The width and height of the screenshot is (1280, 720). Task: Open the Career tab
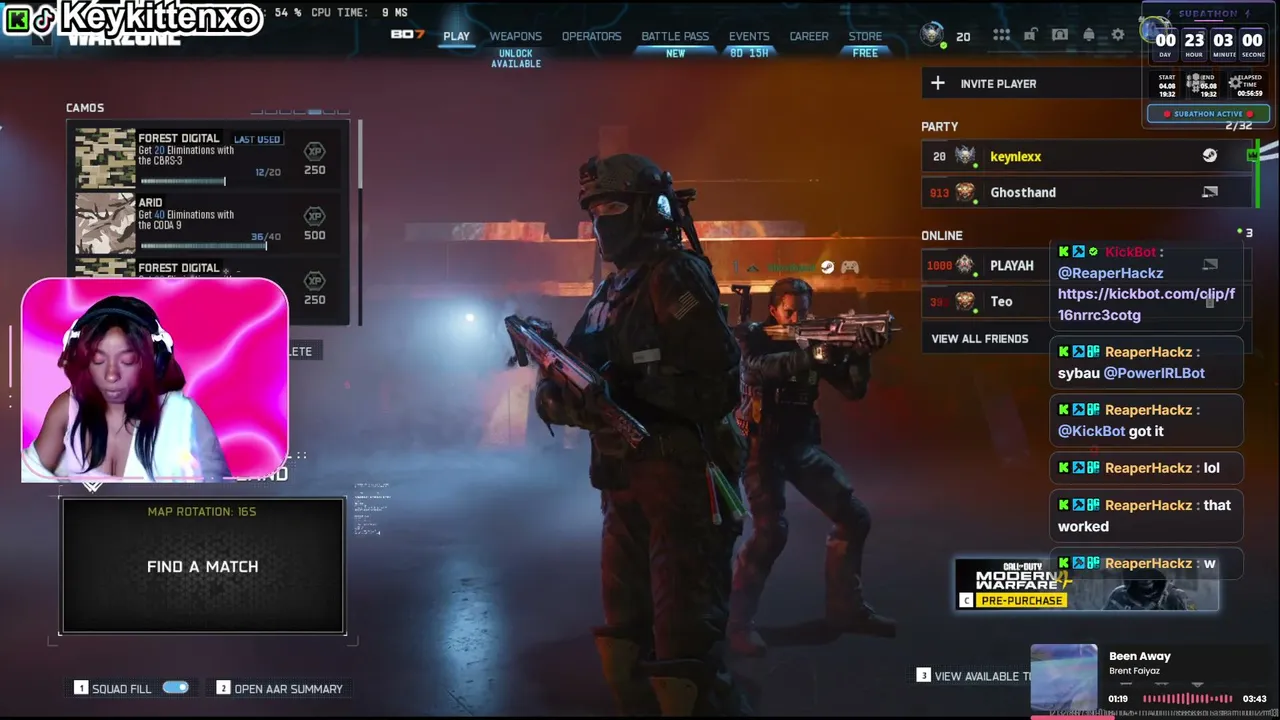tap(809, 36)
